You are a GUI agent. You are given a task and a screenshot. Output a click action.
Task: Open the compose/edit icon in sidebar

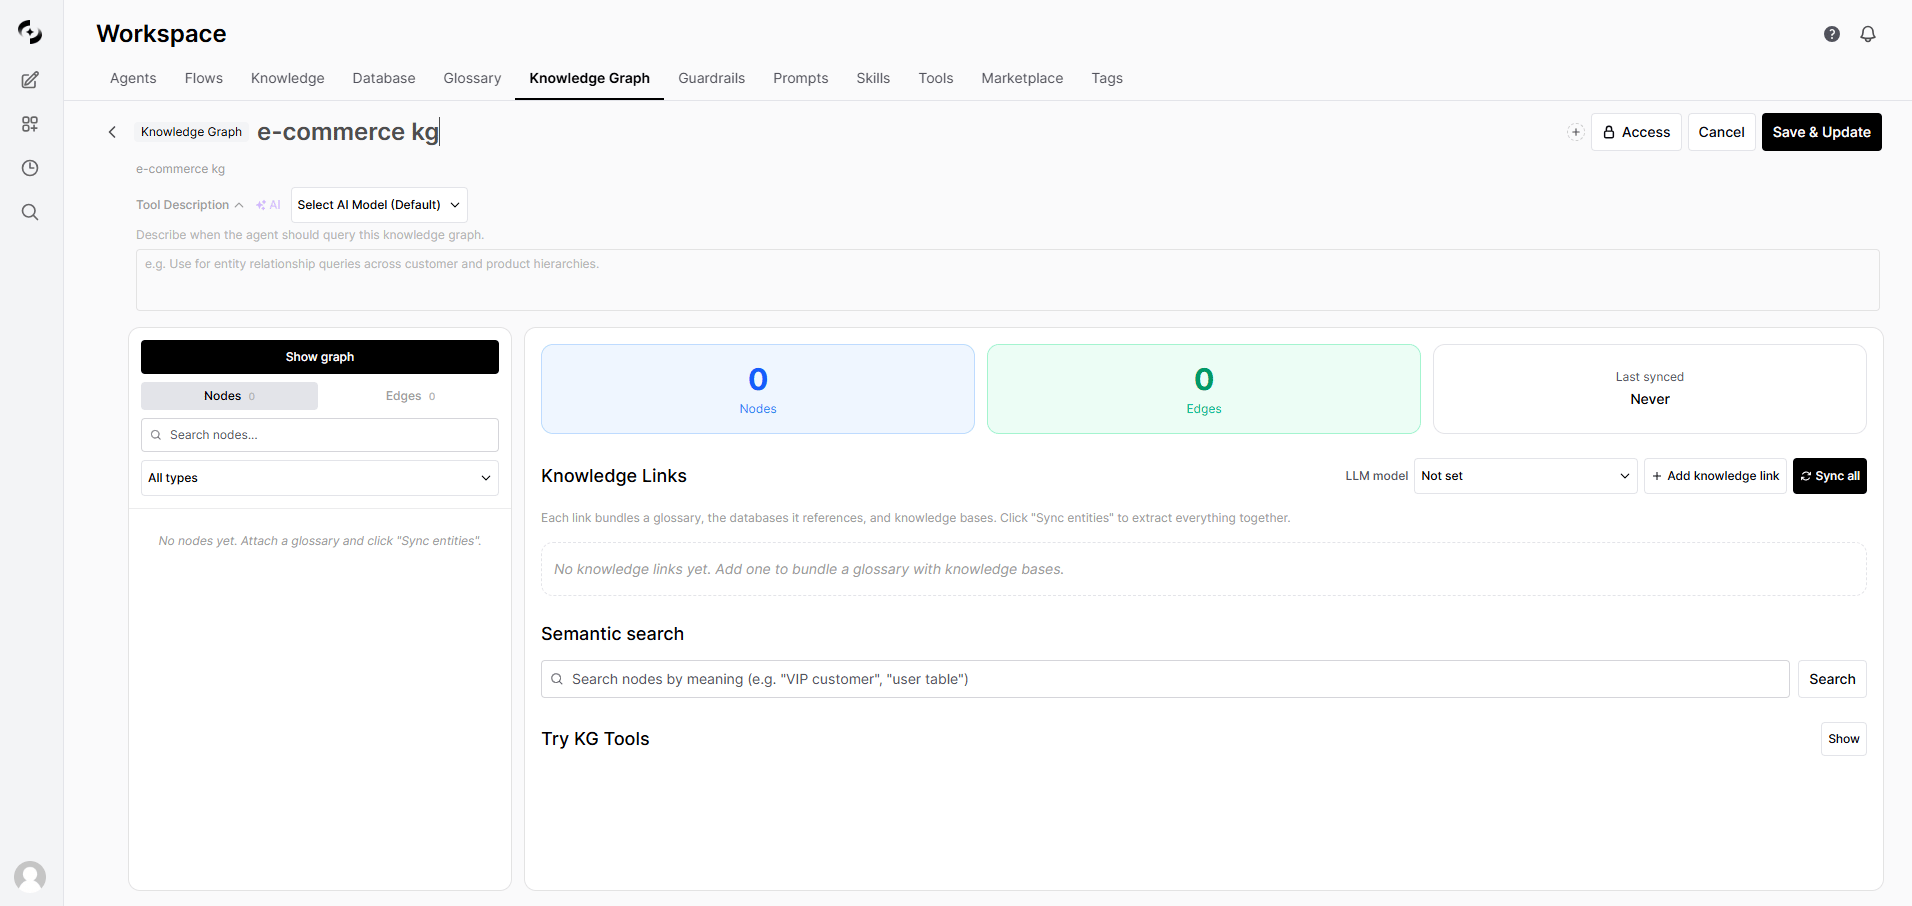(30, 80)
